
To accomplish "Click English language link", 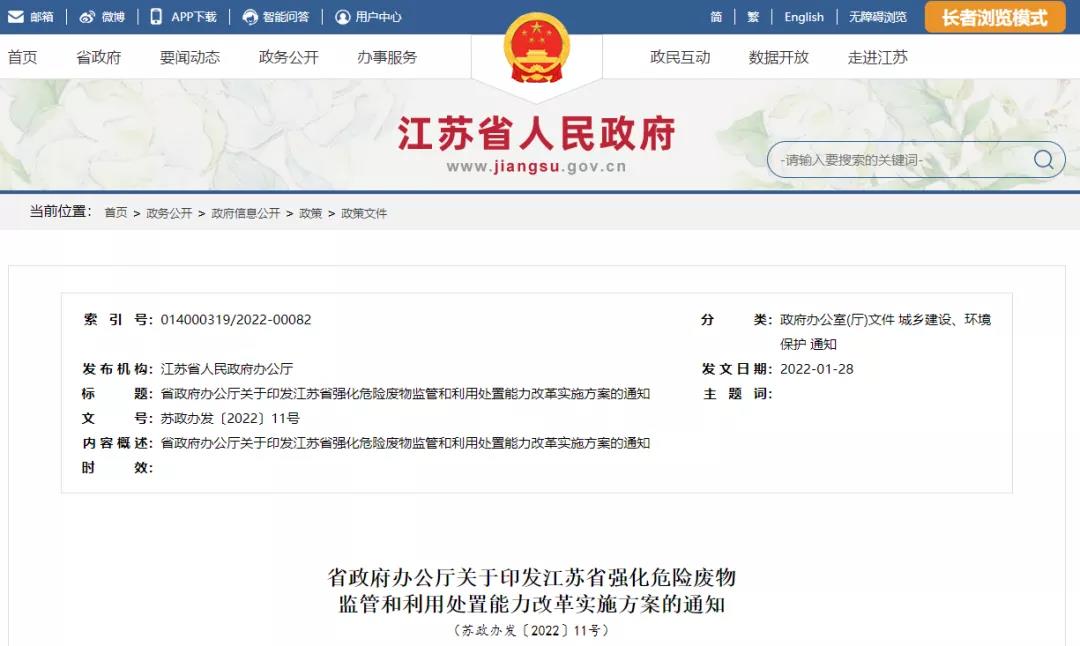I will click(x=804, y=17).
